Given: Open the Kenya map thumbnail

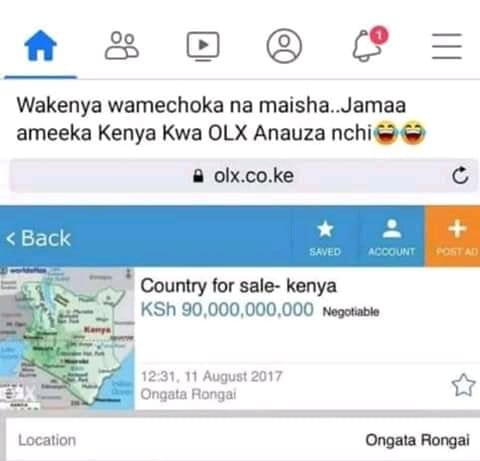Looking at the screenshot, I should click(67, 338).
